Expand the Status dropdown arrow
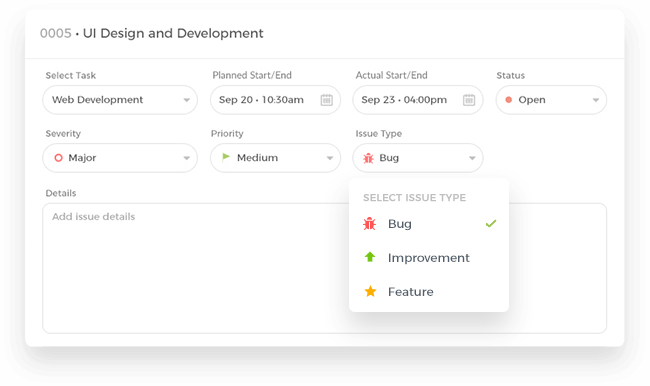The height and width of the screenshot is (386, 650). 596,100
